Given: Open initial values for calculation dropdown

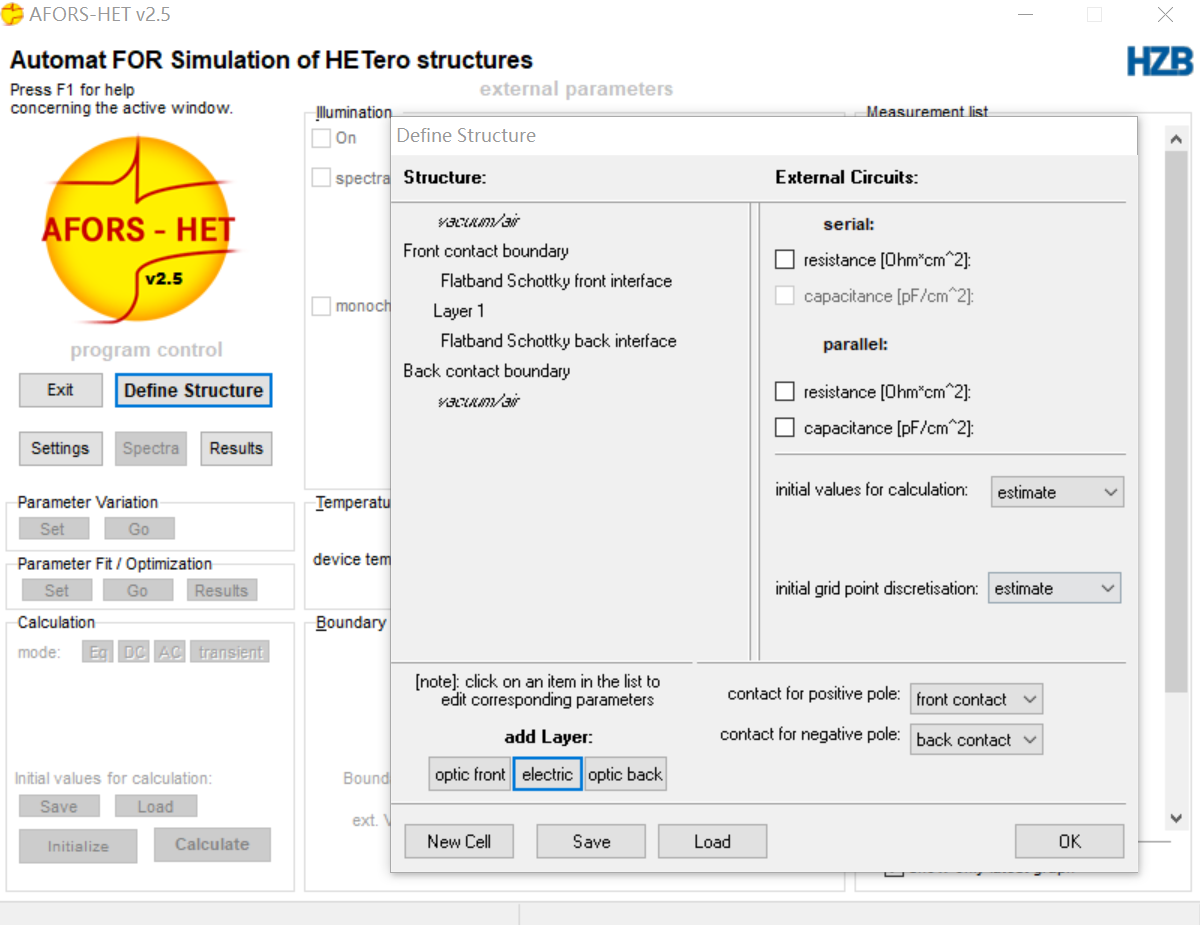Looking at the screenshot, I should [1057, 492].
